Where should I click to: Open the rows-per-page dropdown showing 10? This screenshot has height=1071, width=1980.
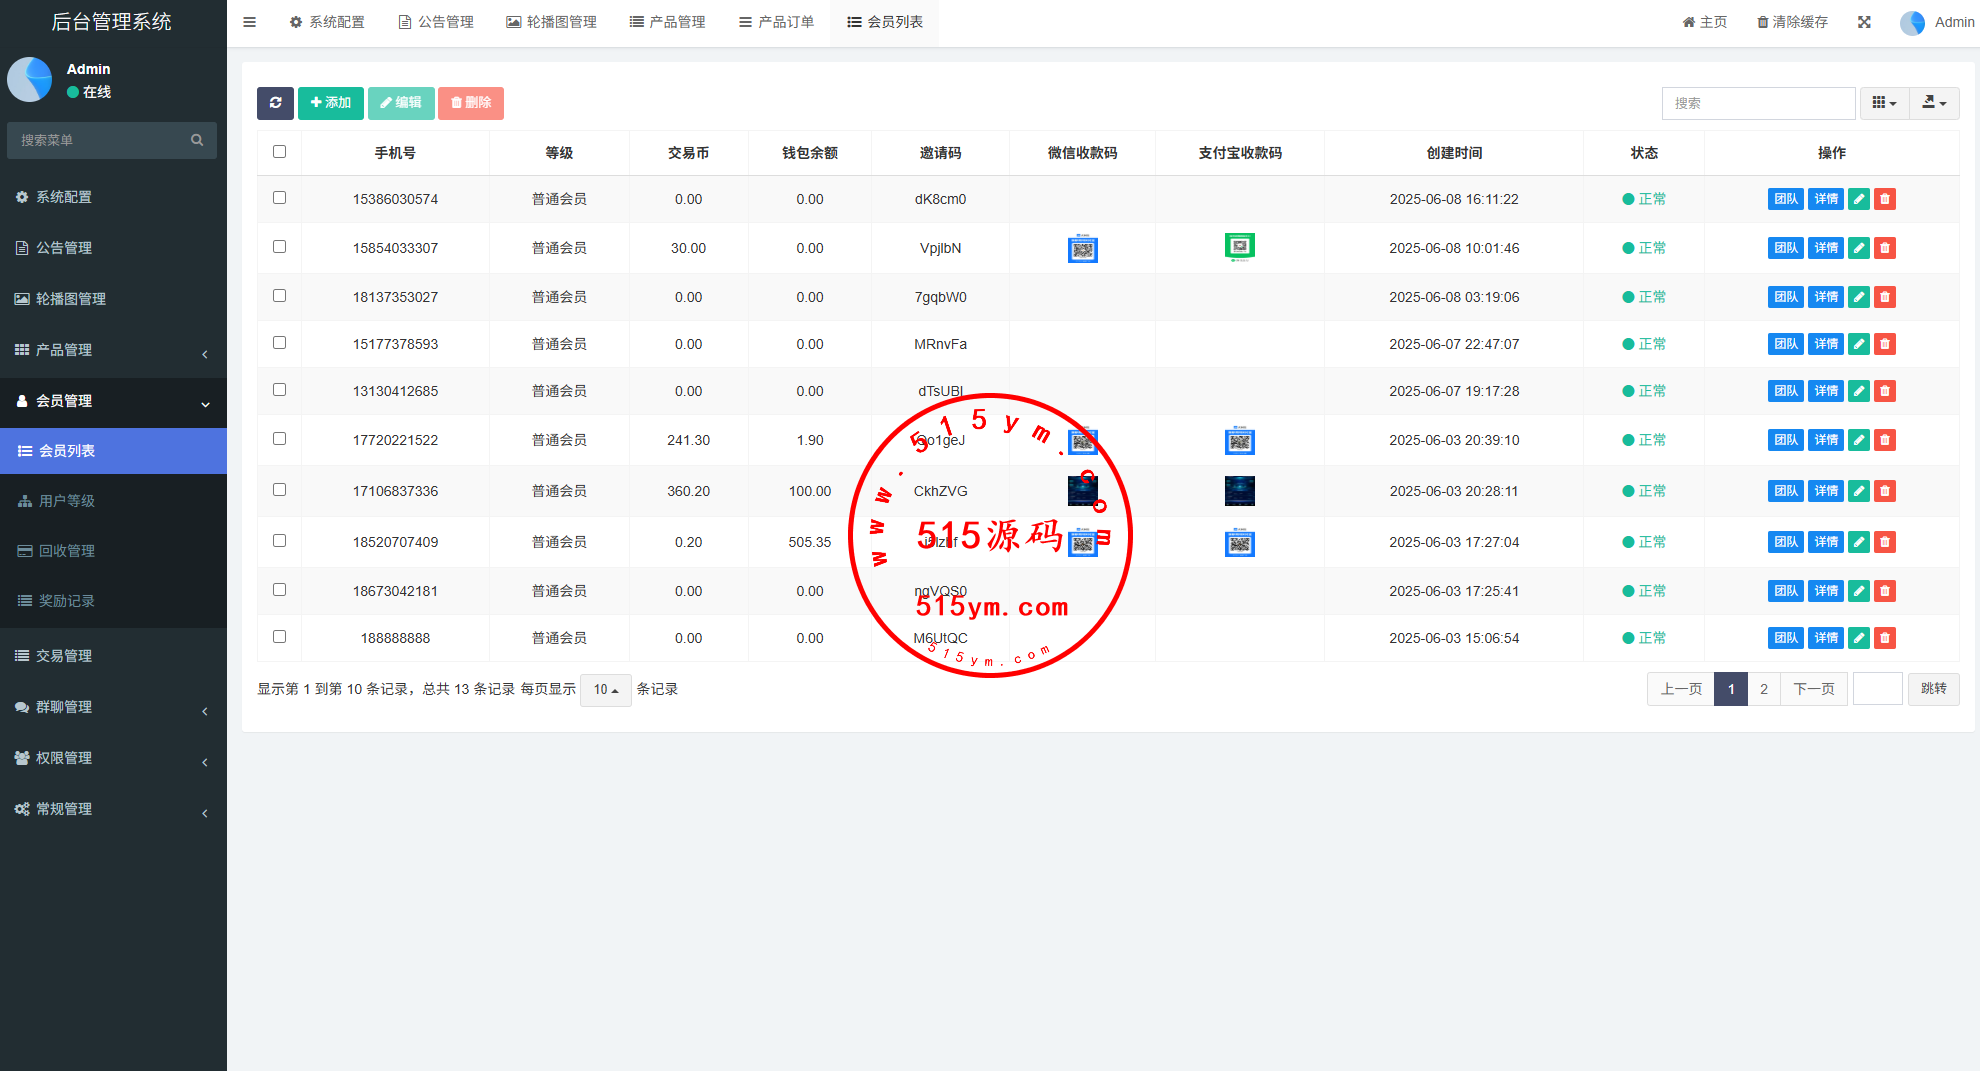click(x=605, y=690)
